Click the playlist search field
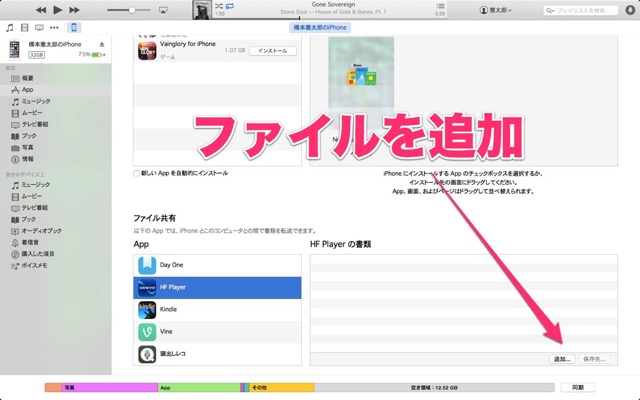The width and height of the screenshot is (640, 400). [580, 11]
